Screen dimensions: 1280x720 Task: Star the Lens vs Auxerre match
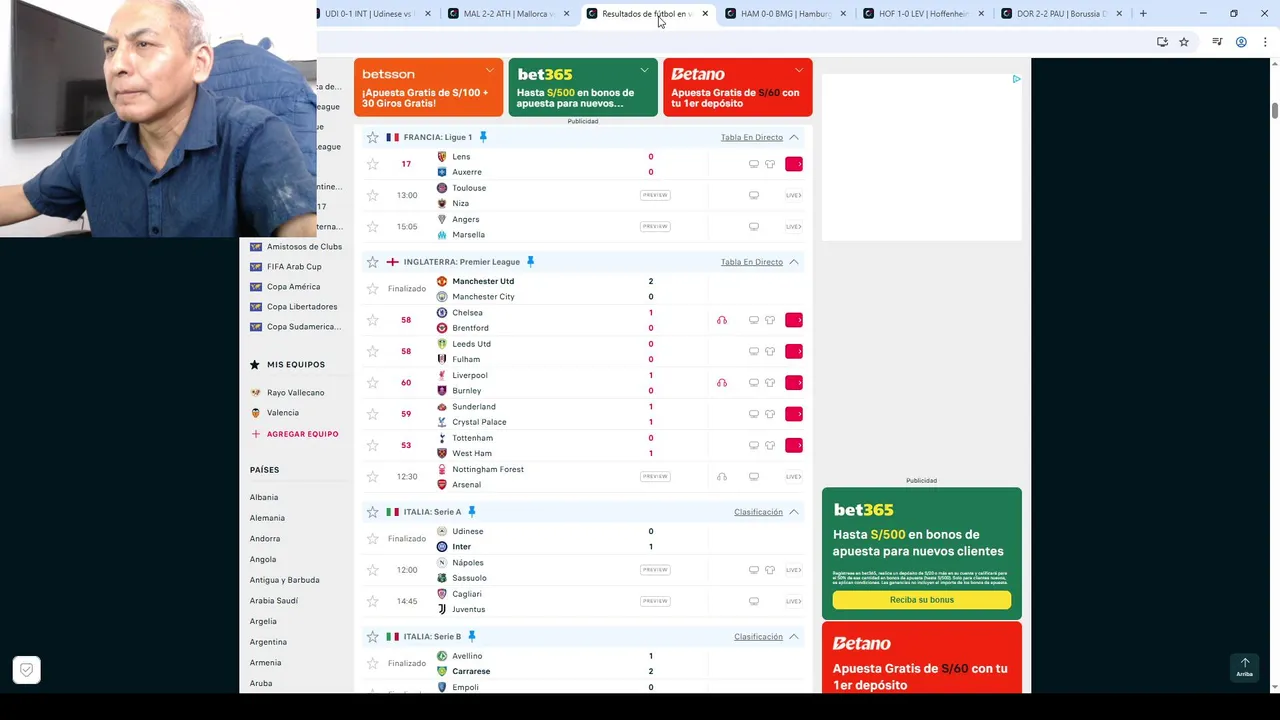[x=372, y=164]
